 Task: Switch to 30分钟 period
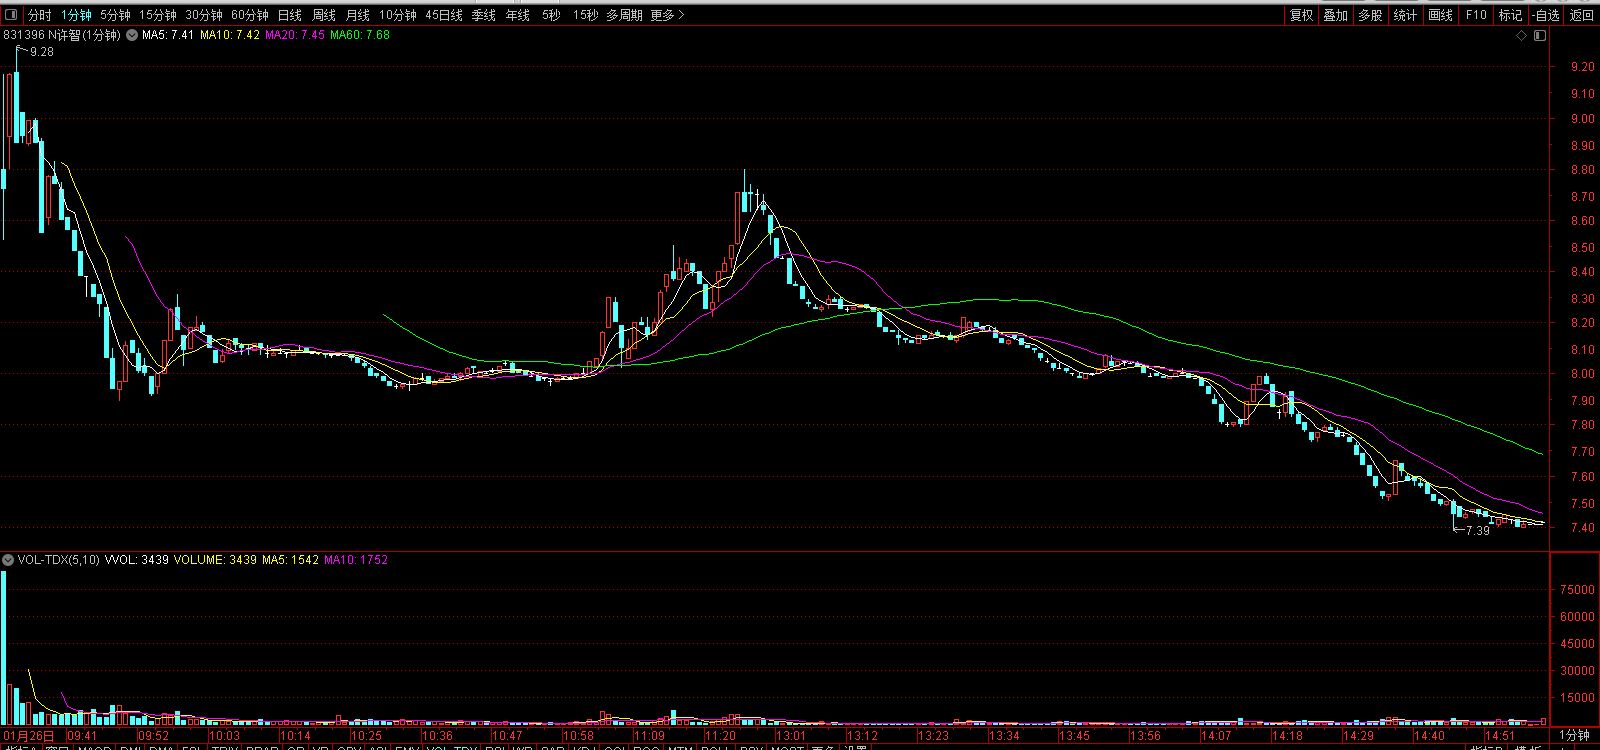203,15
